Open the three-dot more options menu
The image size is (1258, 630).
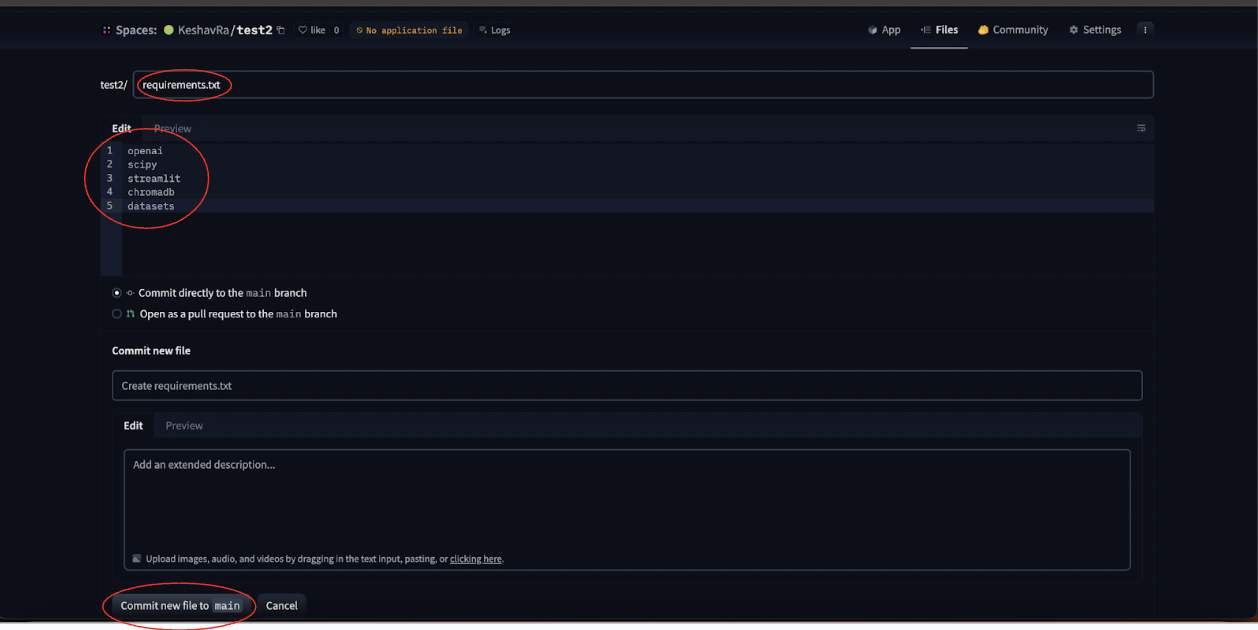coord(1145,30)
